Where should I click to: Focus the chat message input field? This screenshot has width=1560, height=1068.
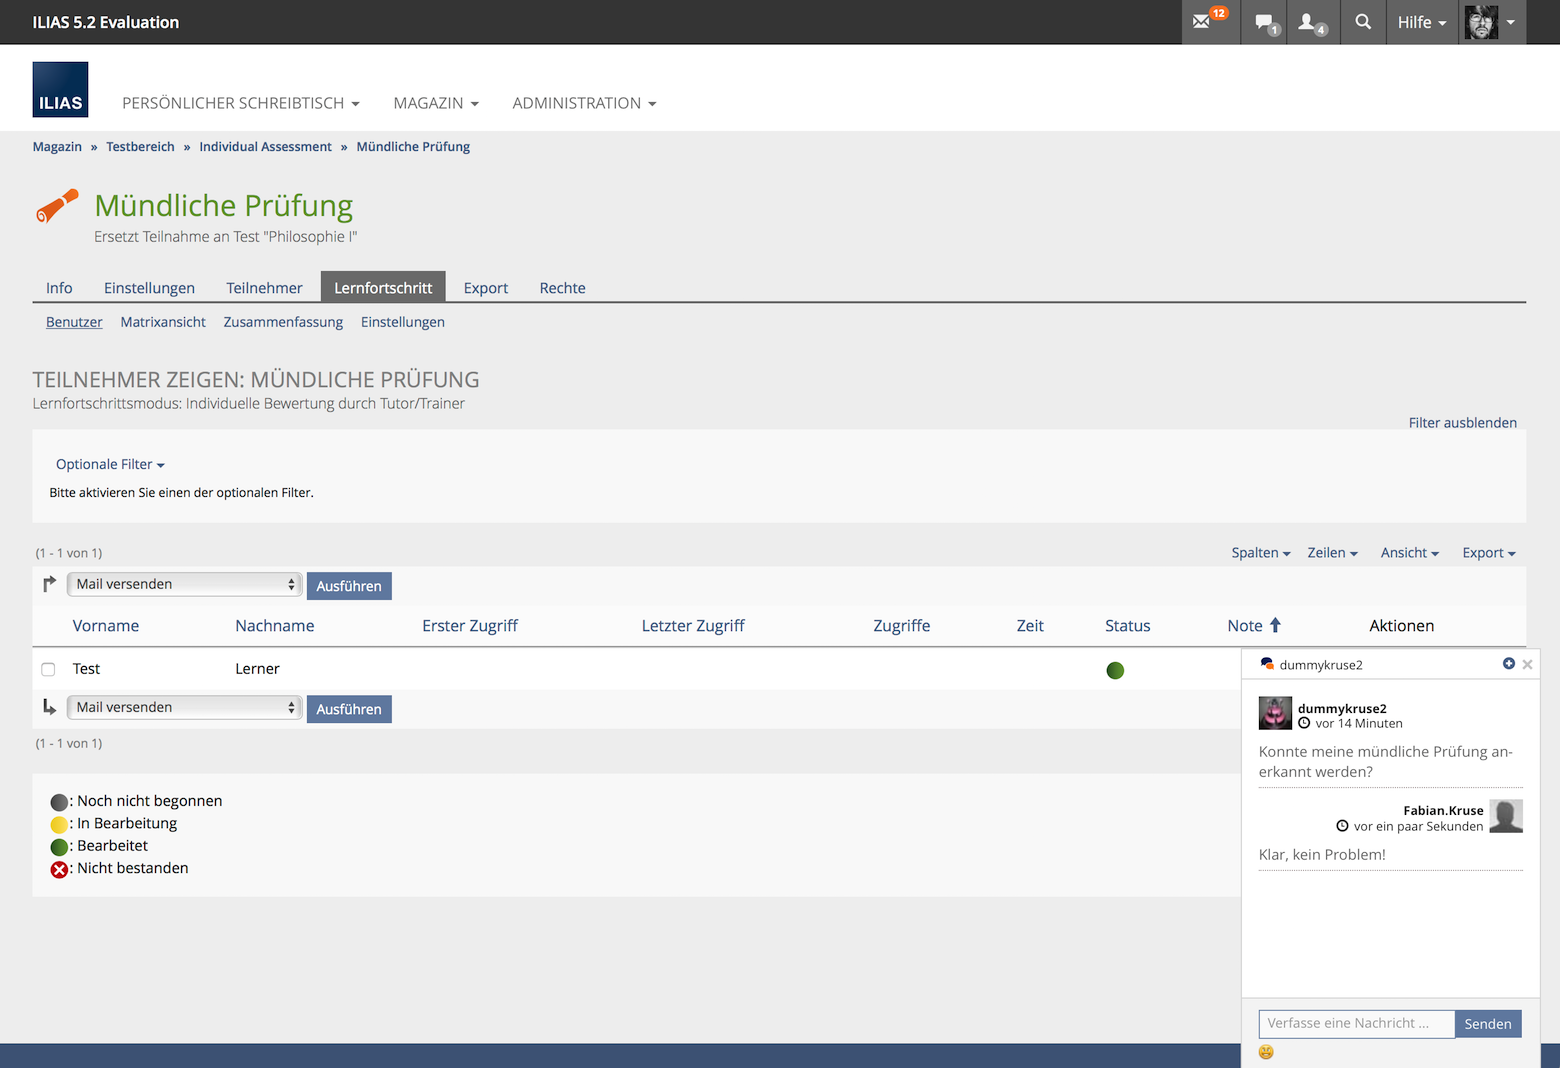1355,1023
